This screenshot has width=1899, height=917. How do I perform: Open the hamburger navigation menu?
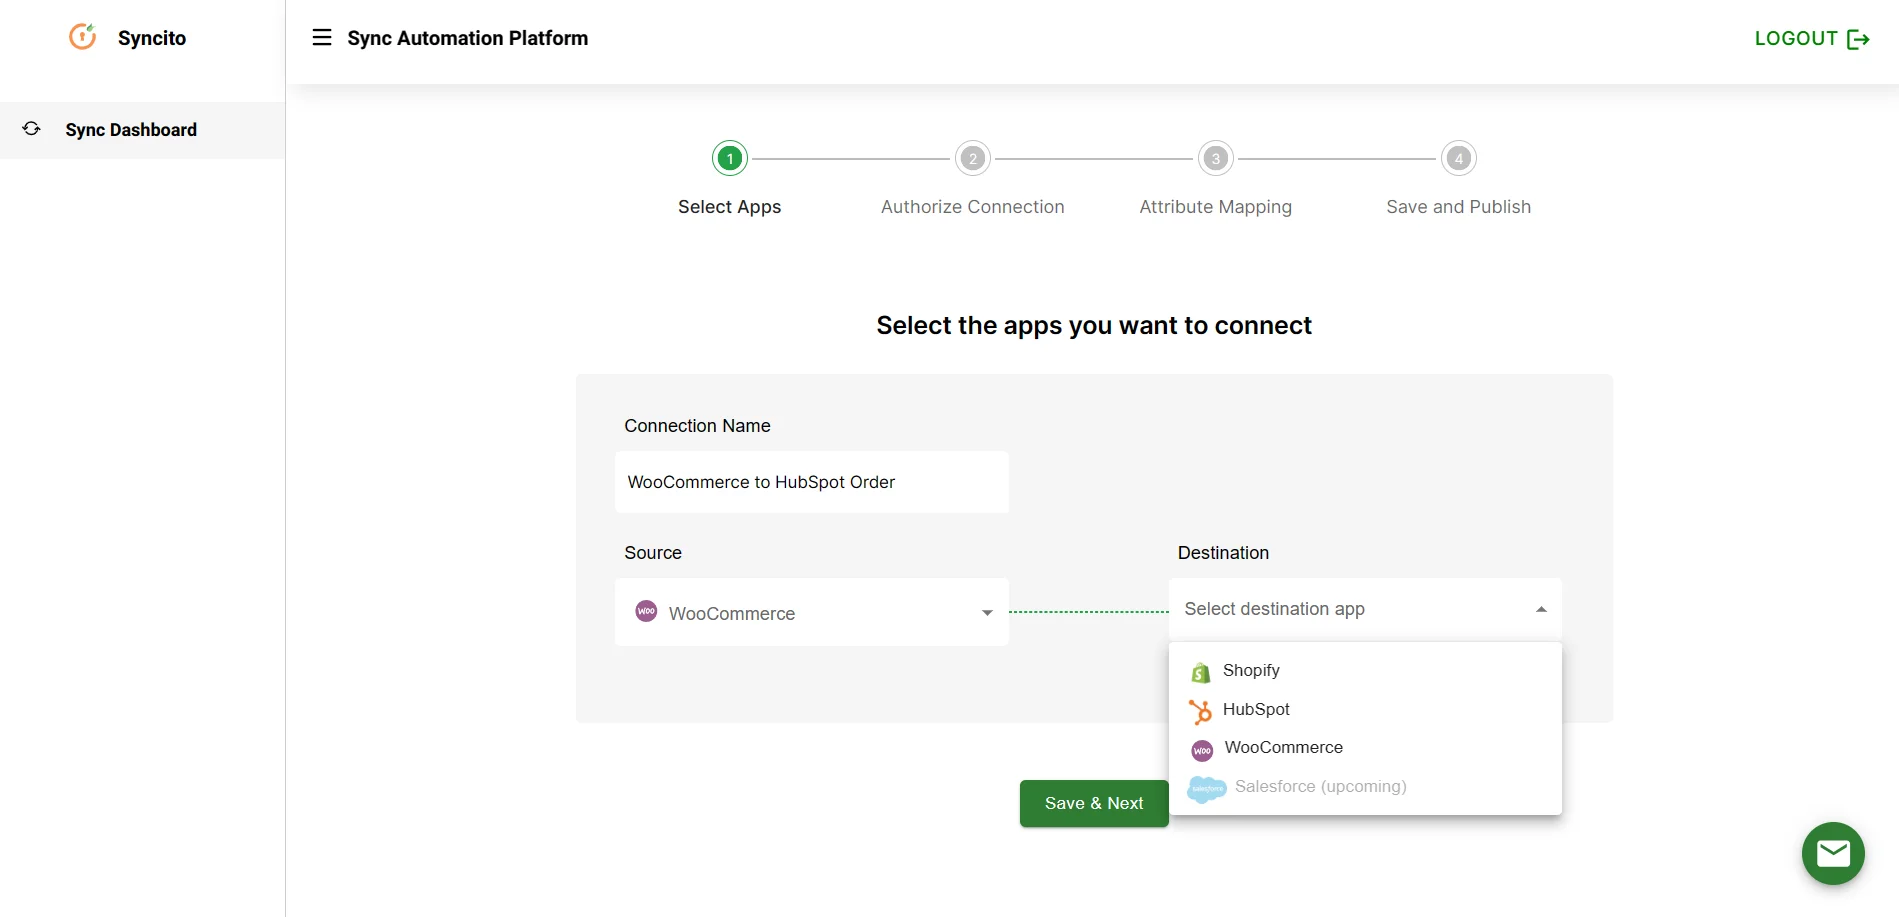[321, 37]
